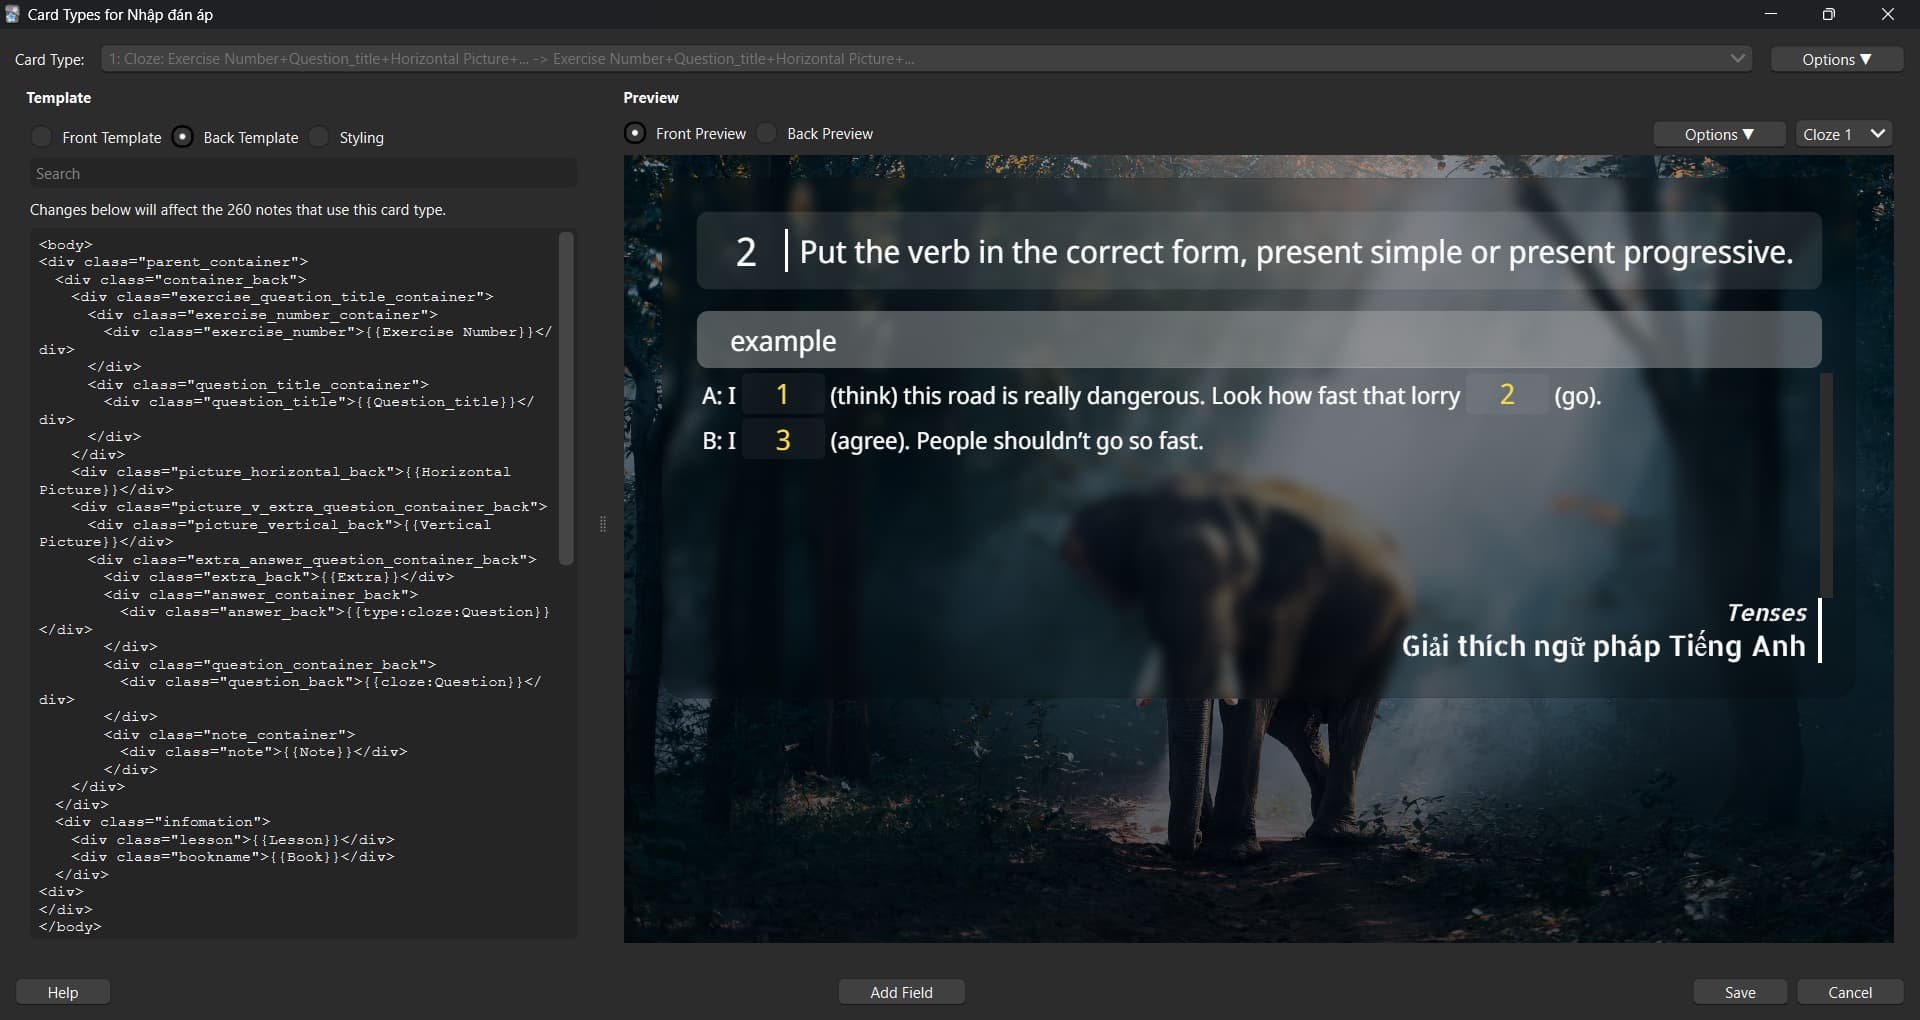Select the Back Template radio button
The image size is (1920, 1020).
(x=183, y=137)
